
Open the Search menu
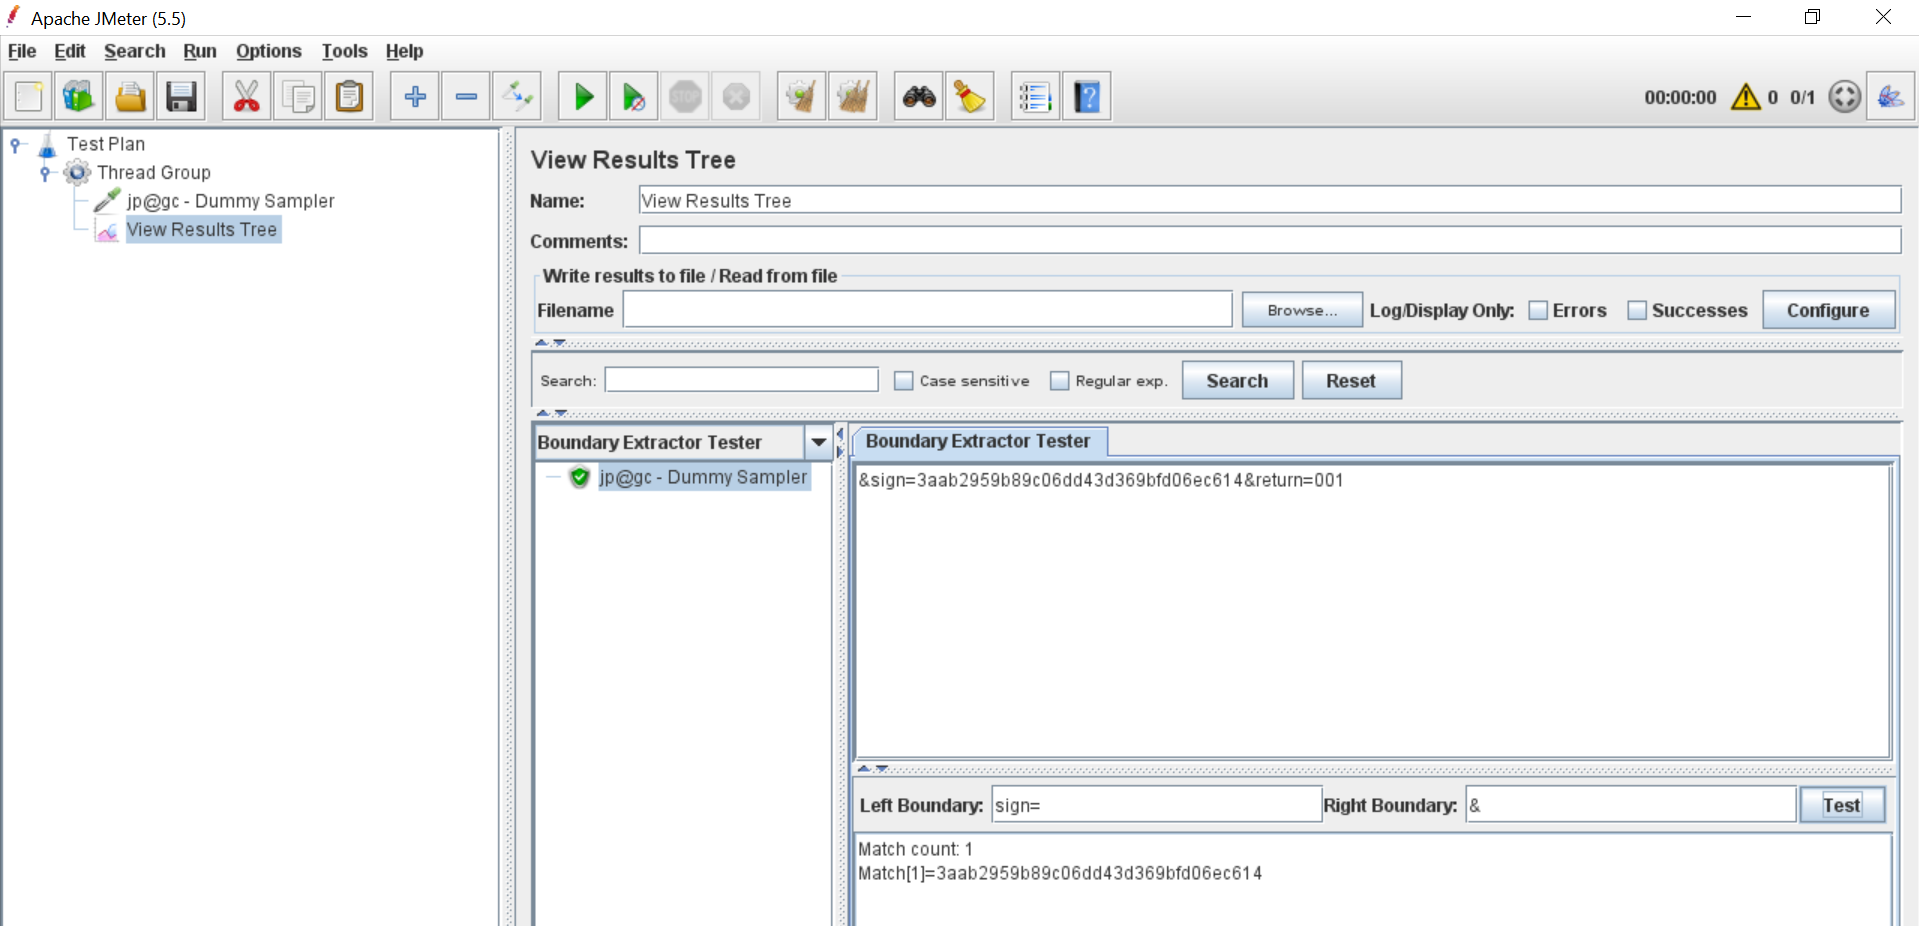(x=135, y=51)
